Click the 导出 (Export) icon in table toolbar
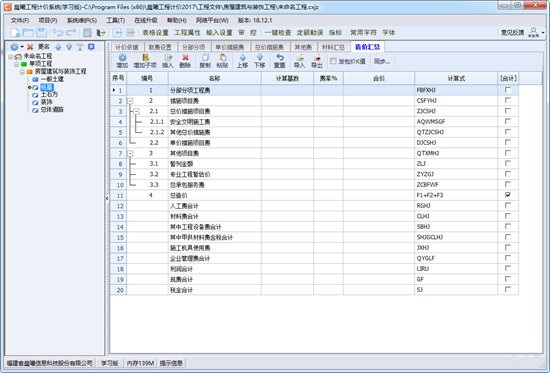 [317, 58]
